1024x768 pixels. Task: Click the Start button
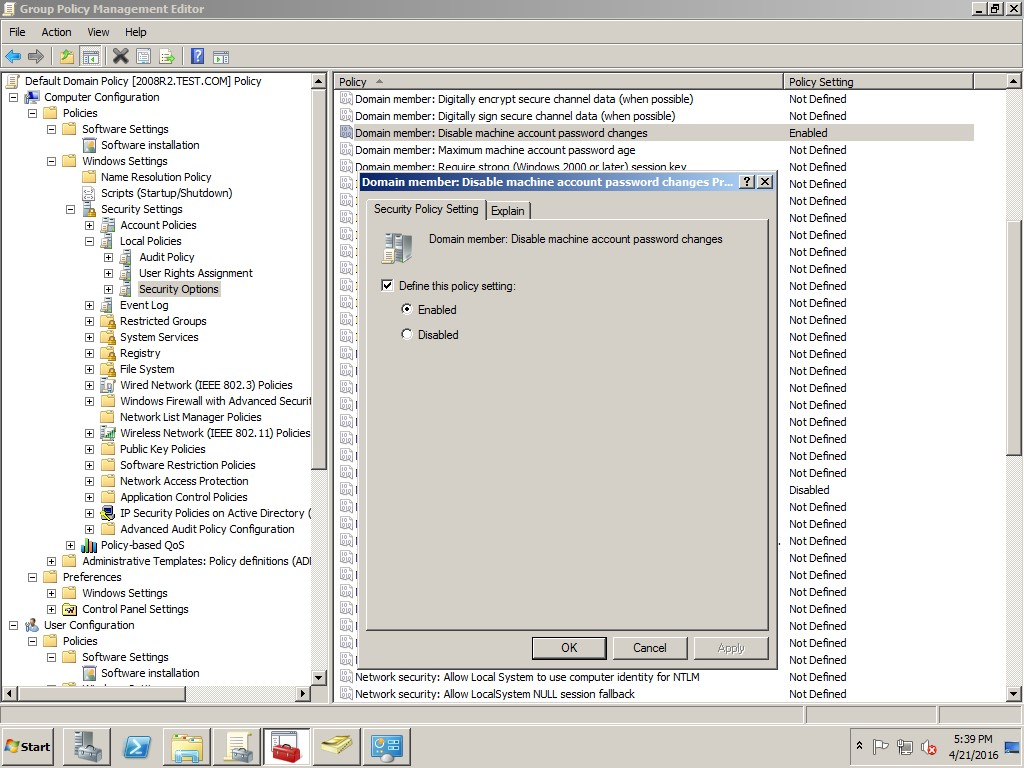coord(27,746)
